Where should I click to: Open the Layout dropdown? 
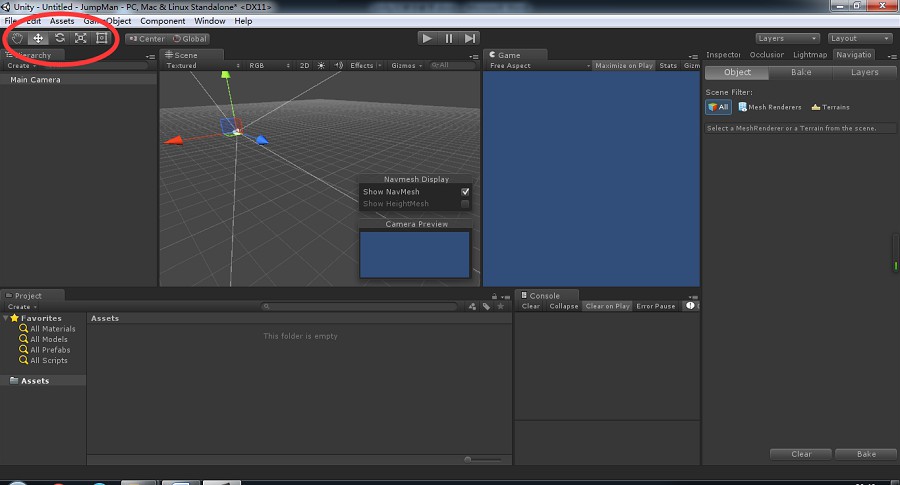859,38
